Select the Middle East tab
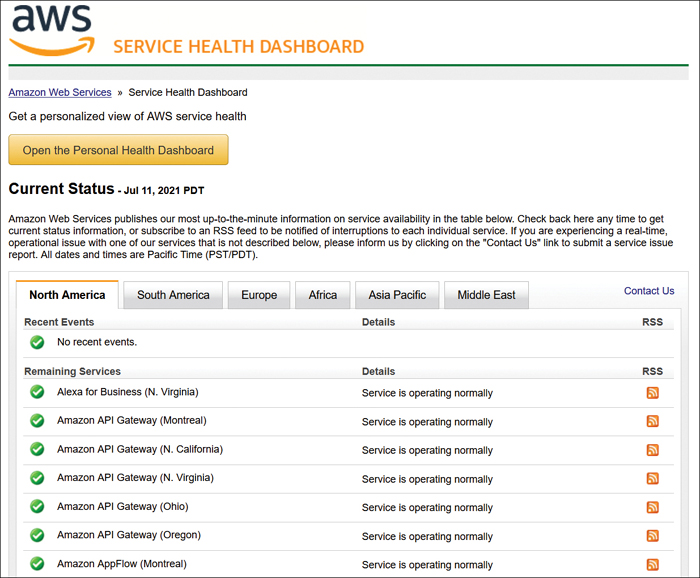Image resolution: width=700 pixels, height=578 pixels. click(x=487, y=295)
